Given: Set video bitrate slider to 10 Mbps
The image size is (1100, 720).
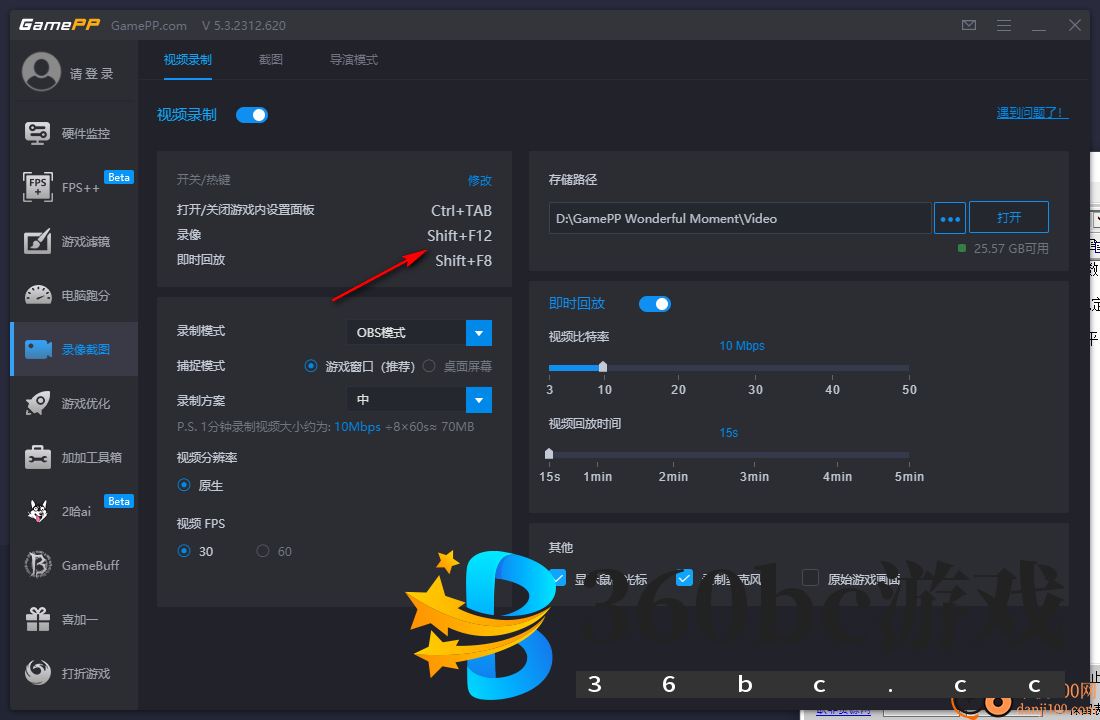Looking at the screenshot, I should point(602,367).
